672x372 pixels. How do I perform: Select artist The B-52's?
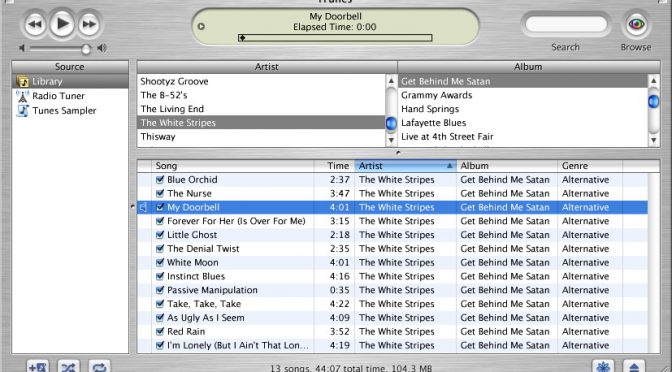click(261, 95)
